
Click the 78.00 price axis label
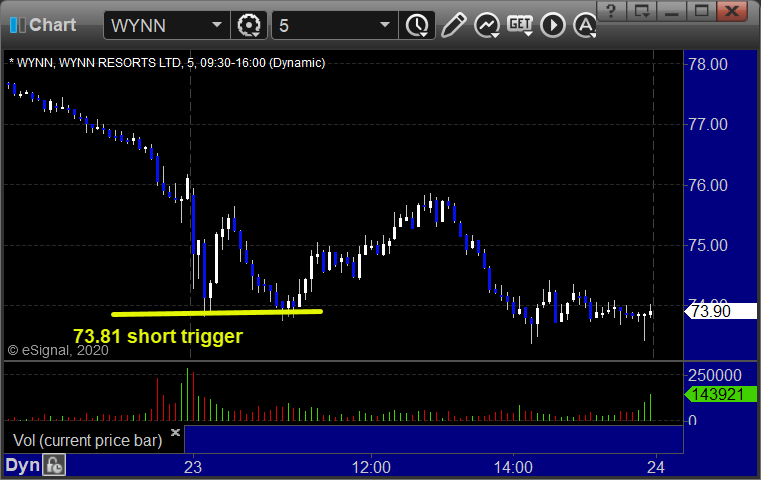point(708,64)
